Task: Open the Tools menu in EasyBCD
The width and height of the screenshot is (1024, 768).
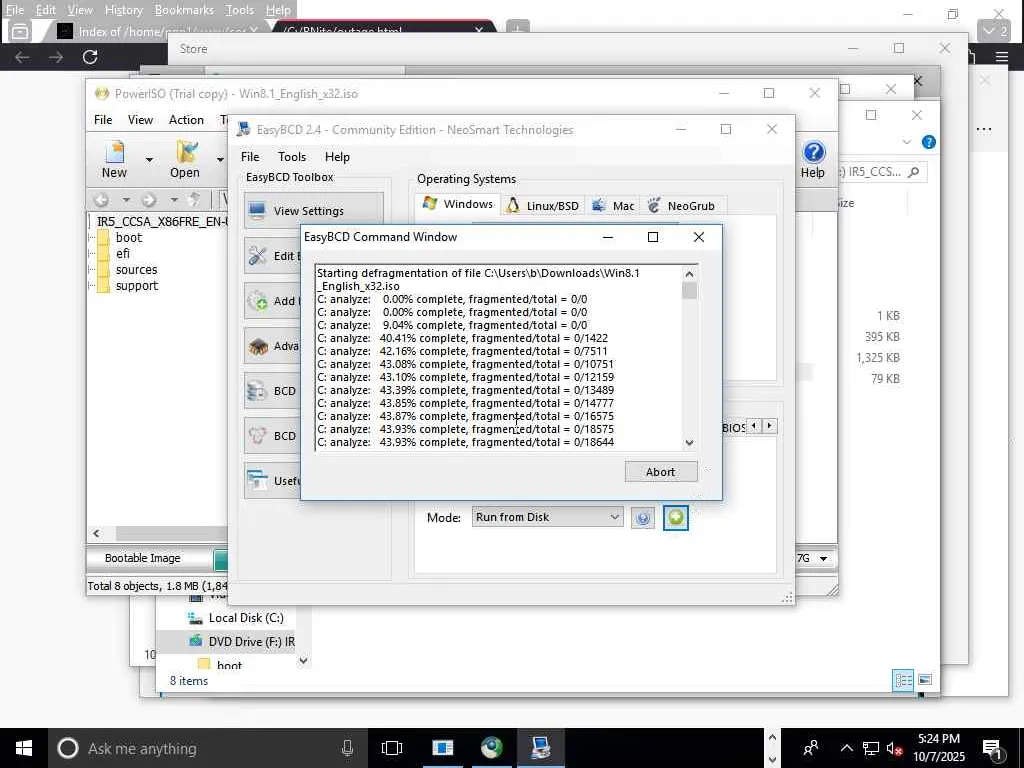Action: 292,157
